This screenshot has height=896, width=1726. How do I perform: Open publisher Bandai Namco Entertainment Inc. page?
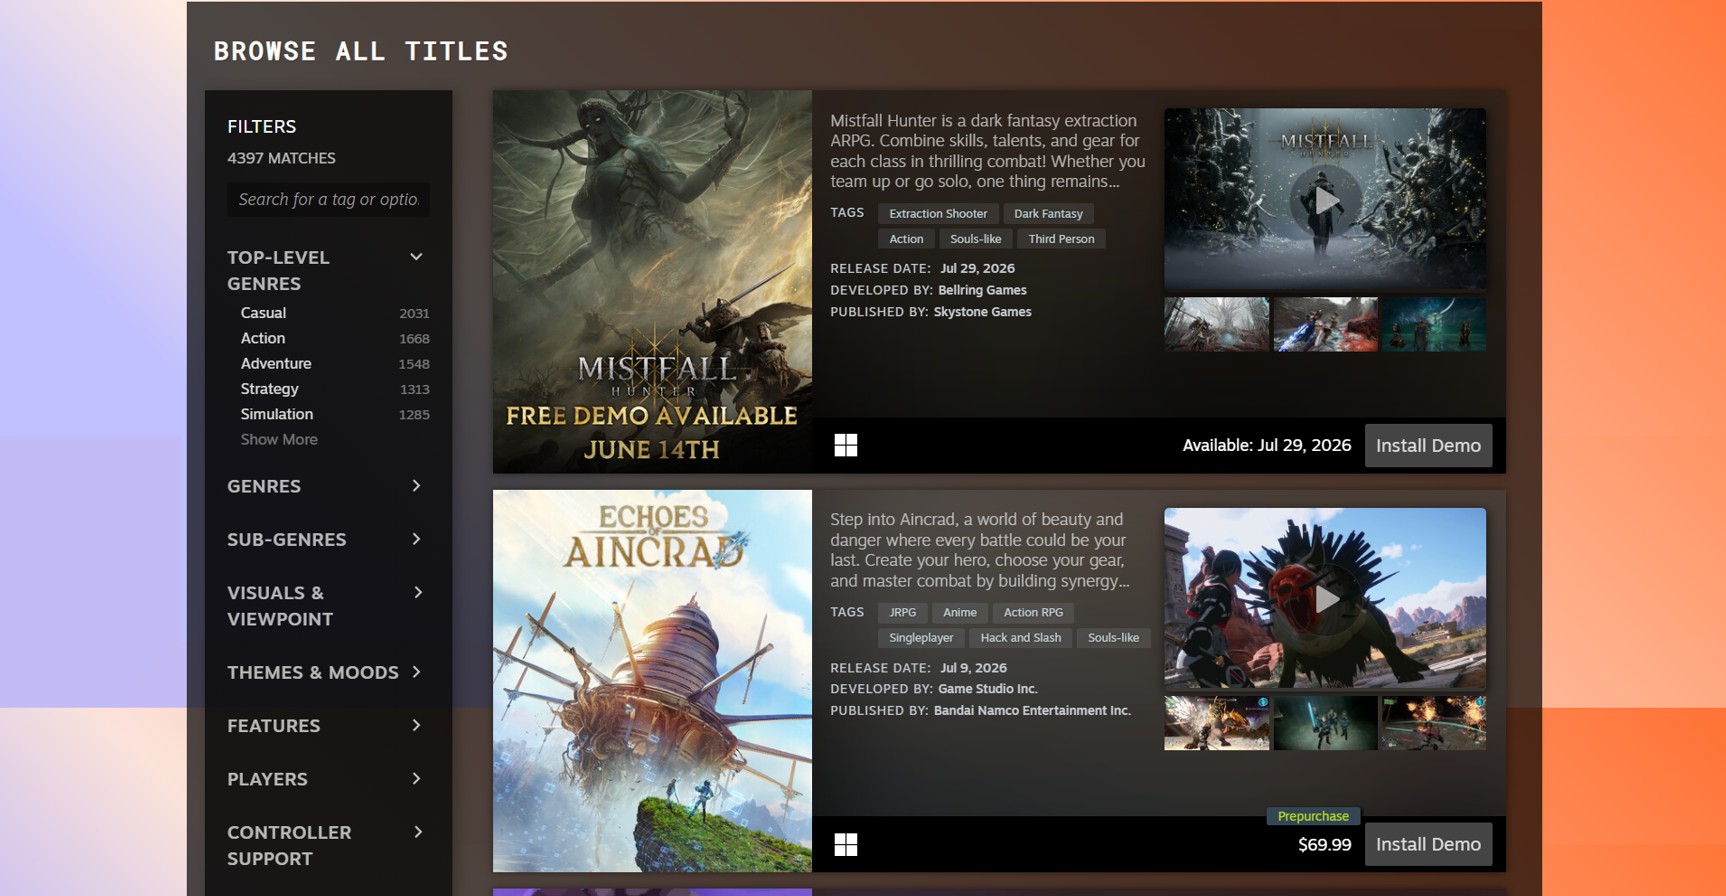(1032, 711)
